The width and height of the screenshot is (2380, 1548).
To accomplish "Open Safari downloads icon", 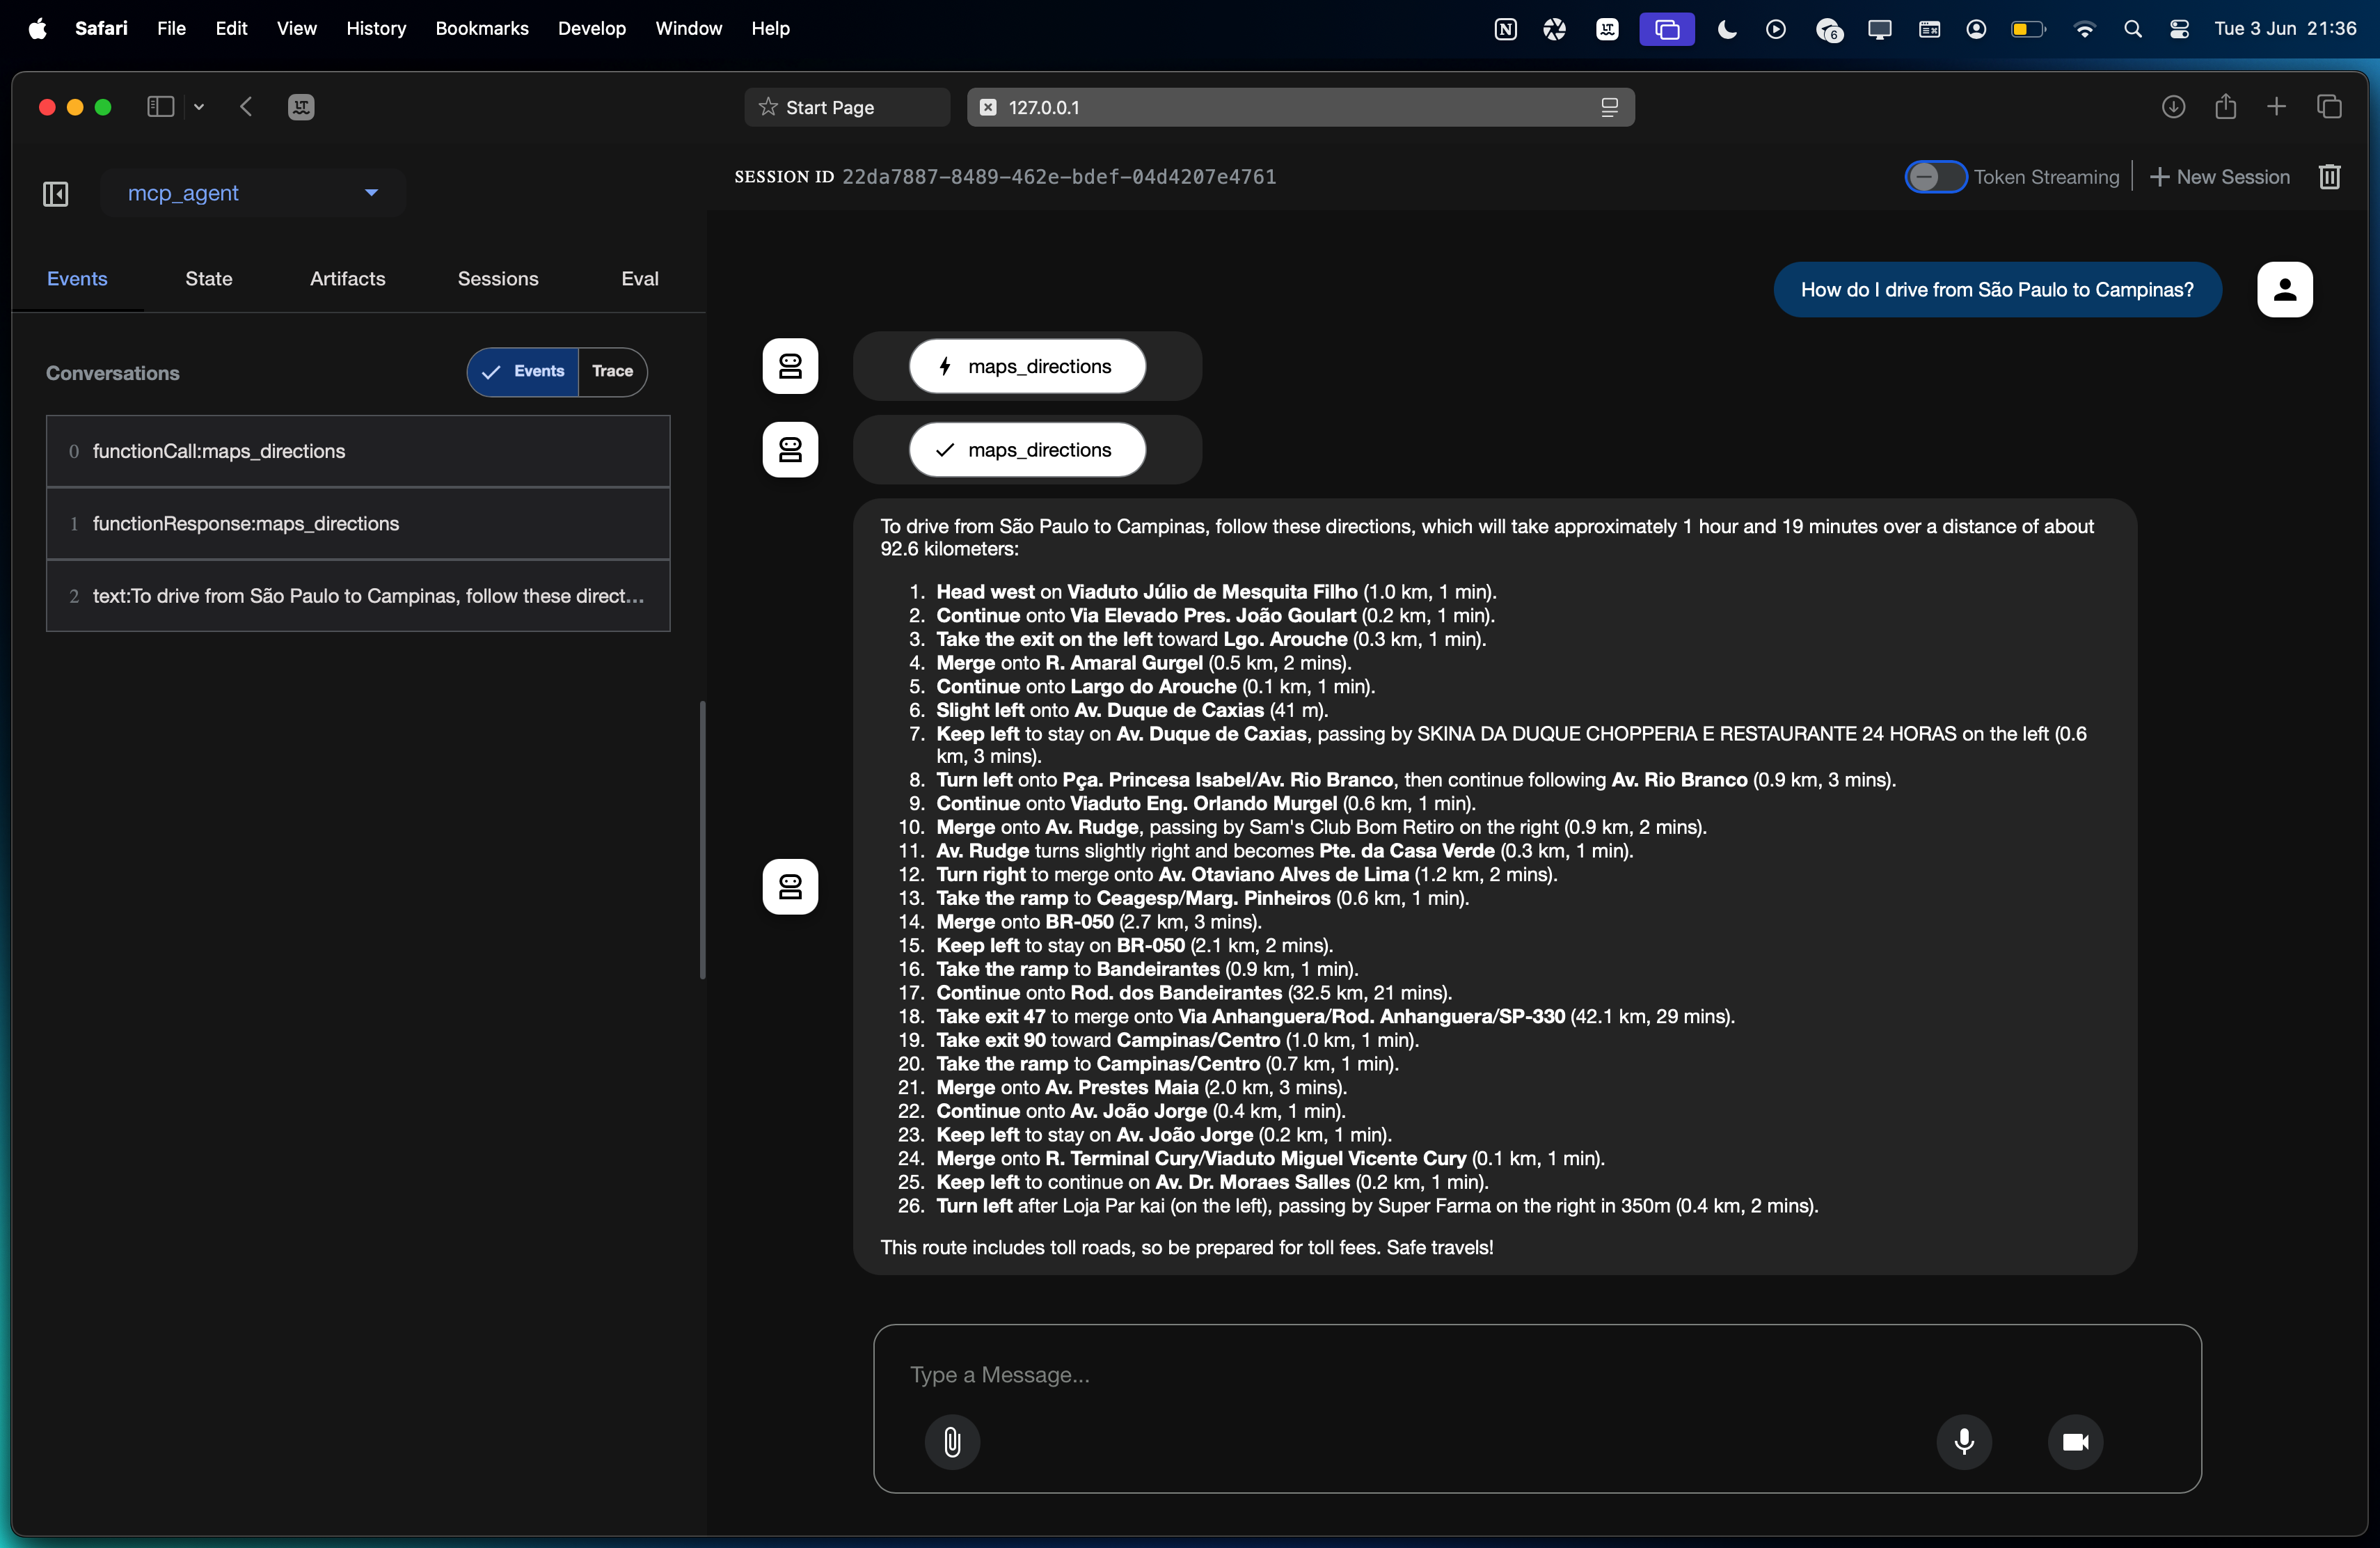I will tap(2173, 107).
